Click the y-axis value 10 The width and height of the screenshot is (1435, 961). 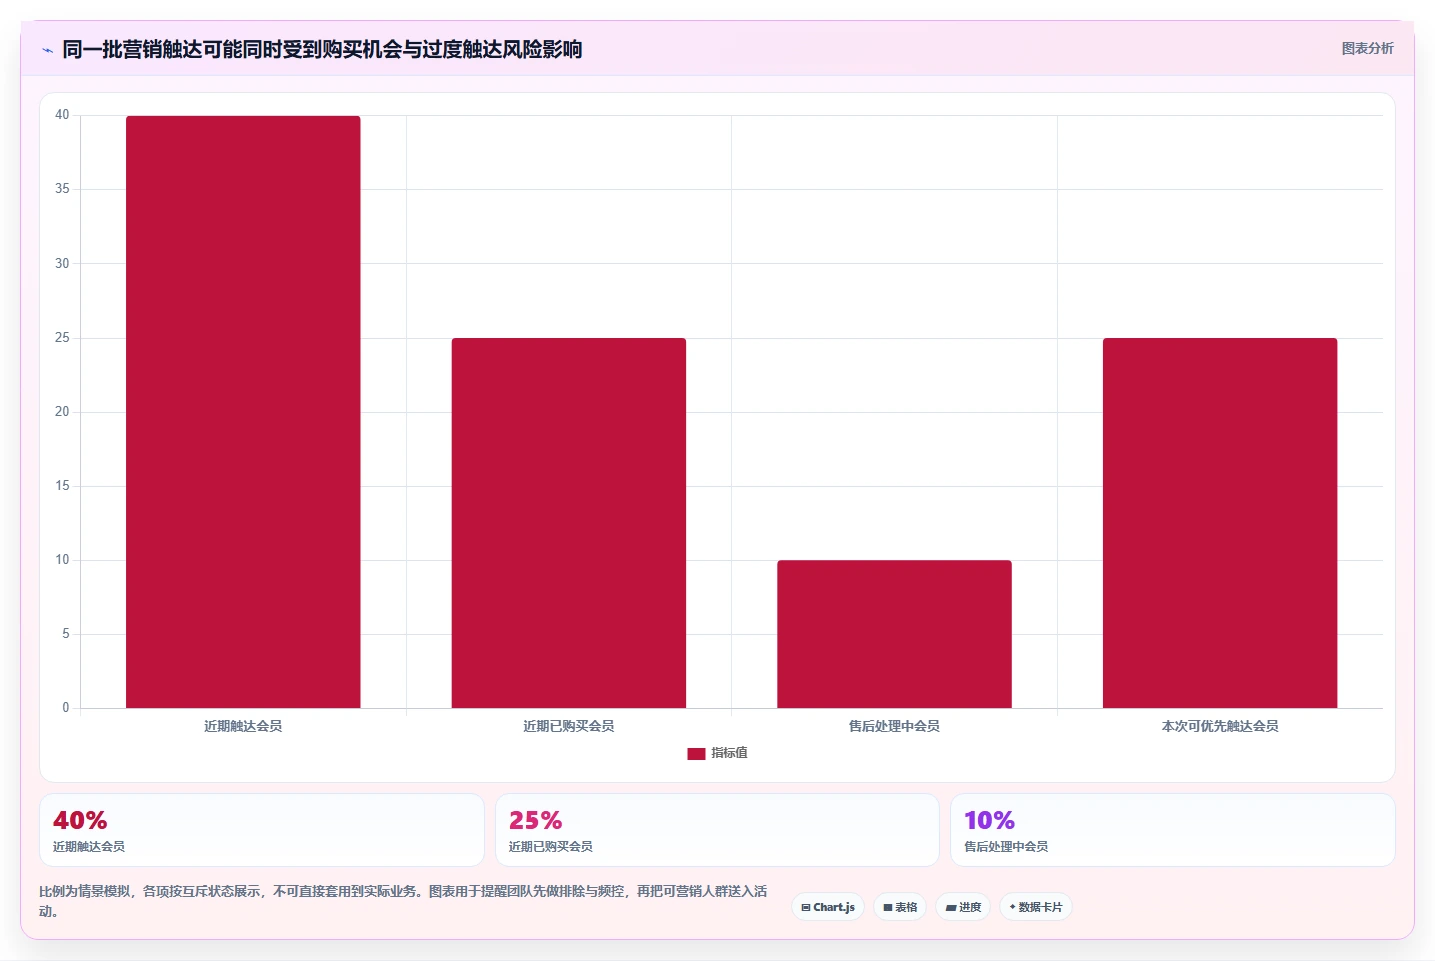pyautogui.click(x=62, y=560)
